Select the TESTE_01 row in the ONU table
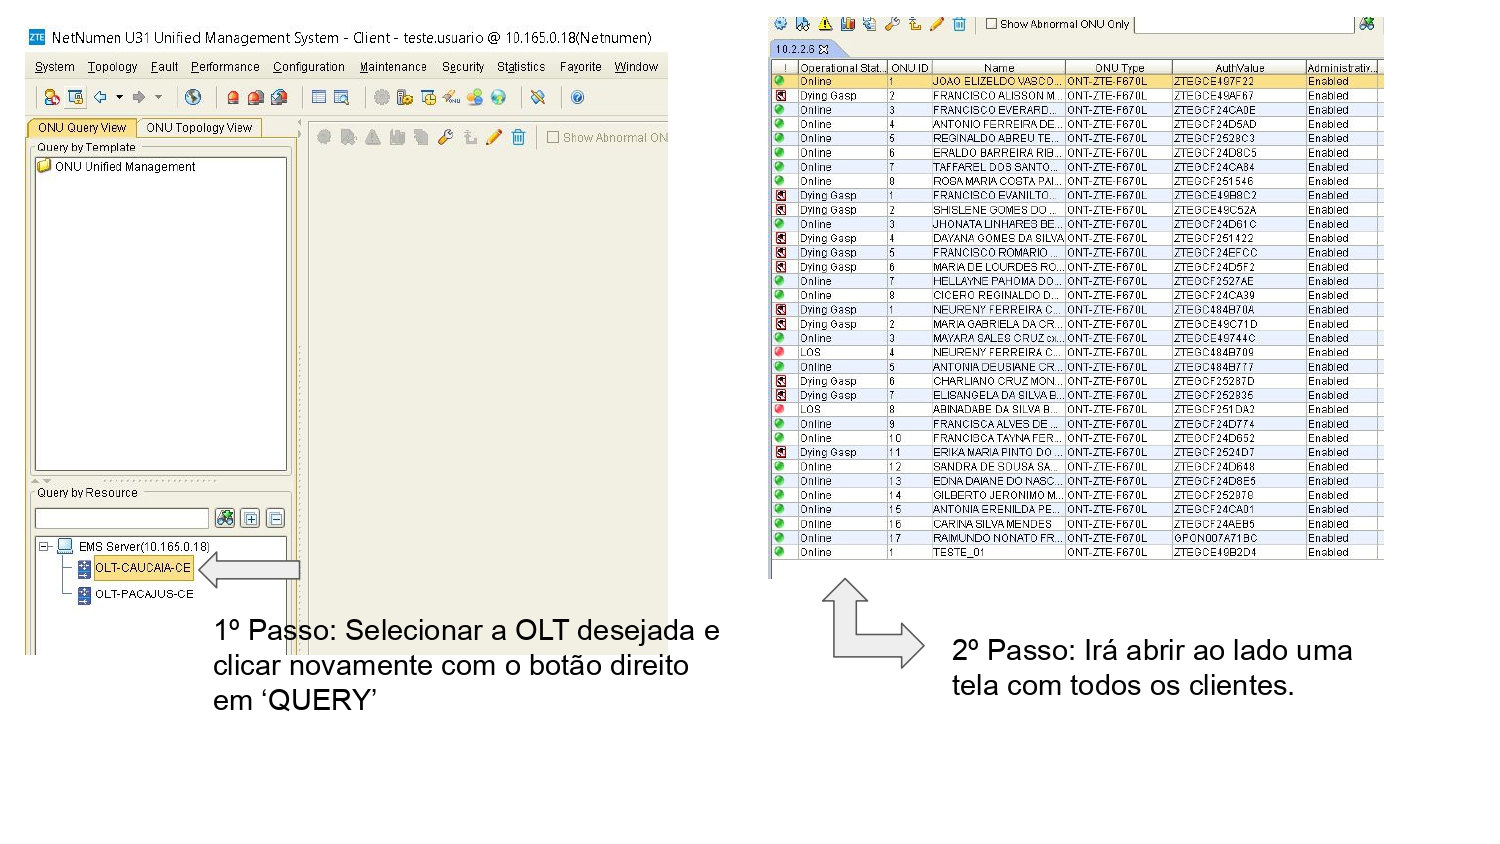Screen dimensions: 1500x844 pyautogui.click(x=1076, y=552)
